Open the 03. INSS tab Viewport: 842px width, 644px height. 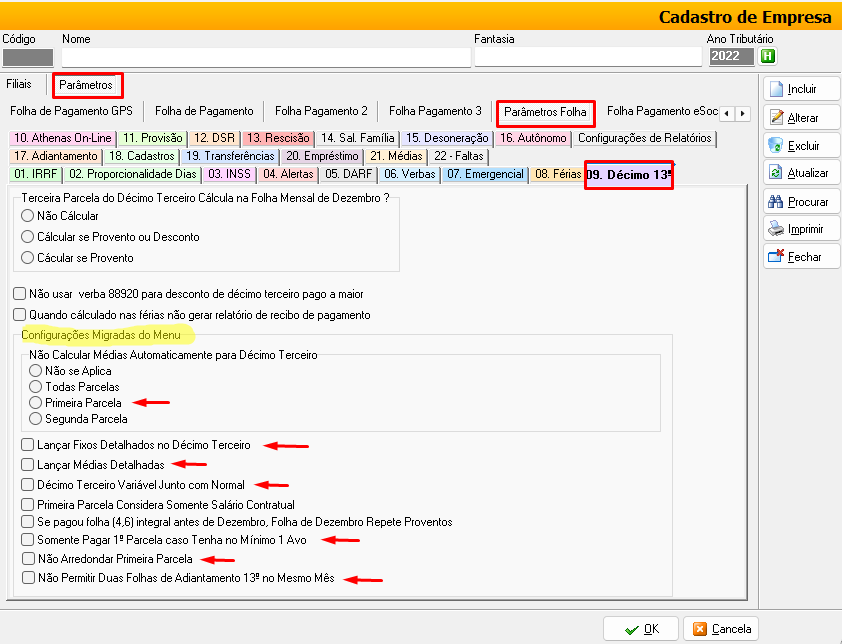pyautogui.click(x=228, y=174)
